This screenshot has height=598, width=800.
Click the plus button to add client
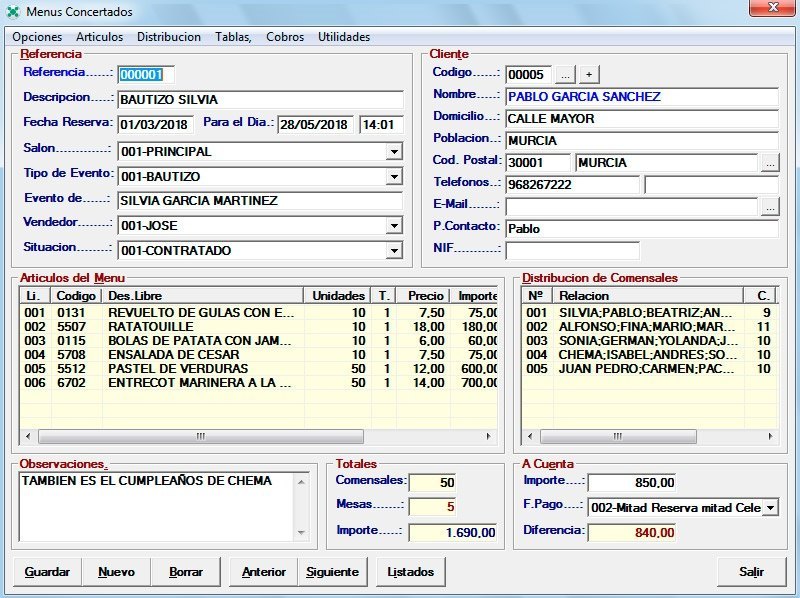click(589, 75)
